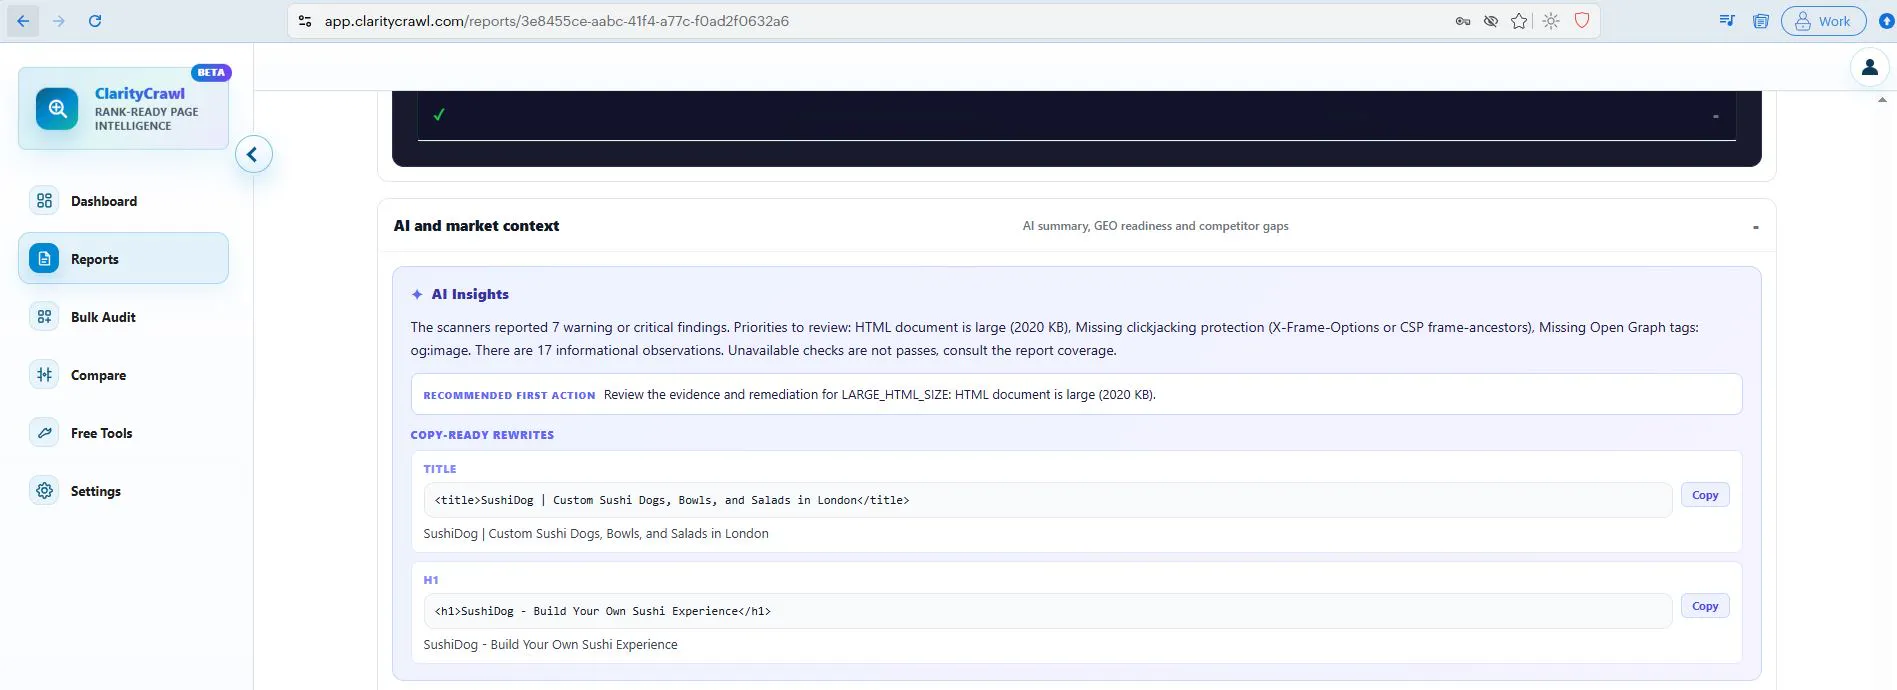1897x690 pixels.
Task: Open the media control icon in browser toolbar
Action: pyautogui.click(x=1727, y=21)
